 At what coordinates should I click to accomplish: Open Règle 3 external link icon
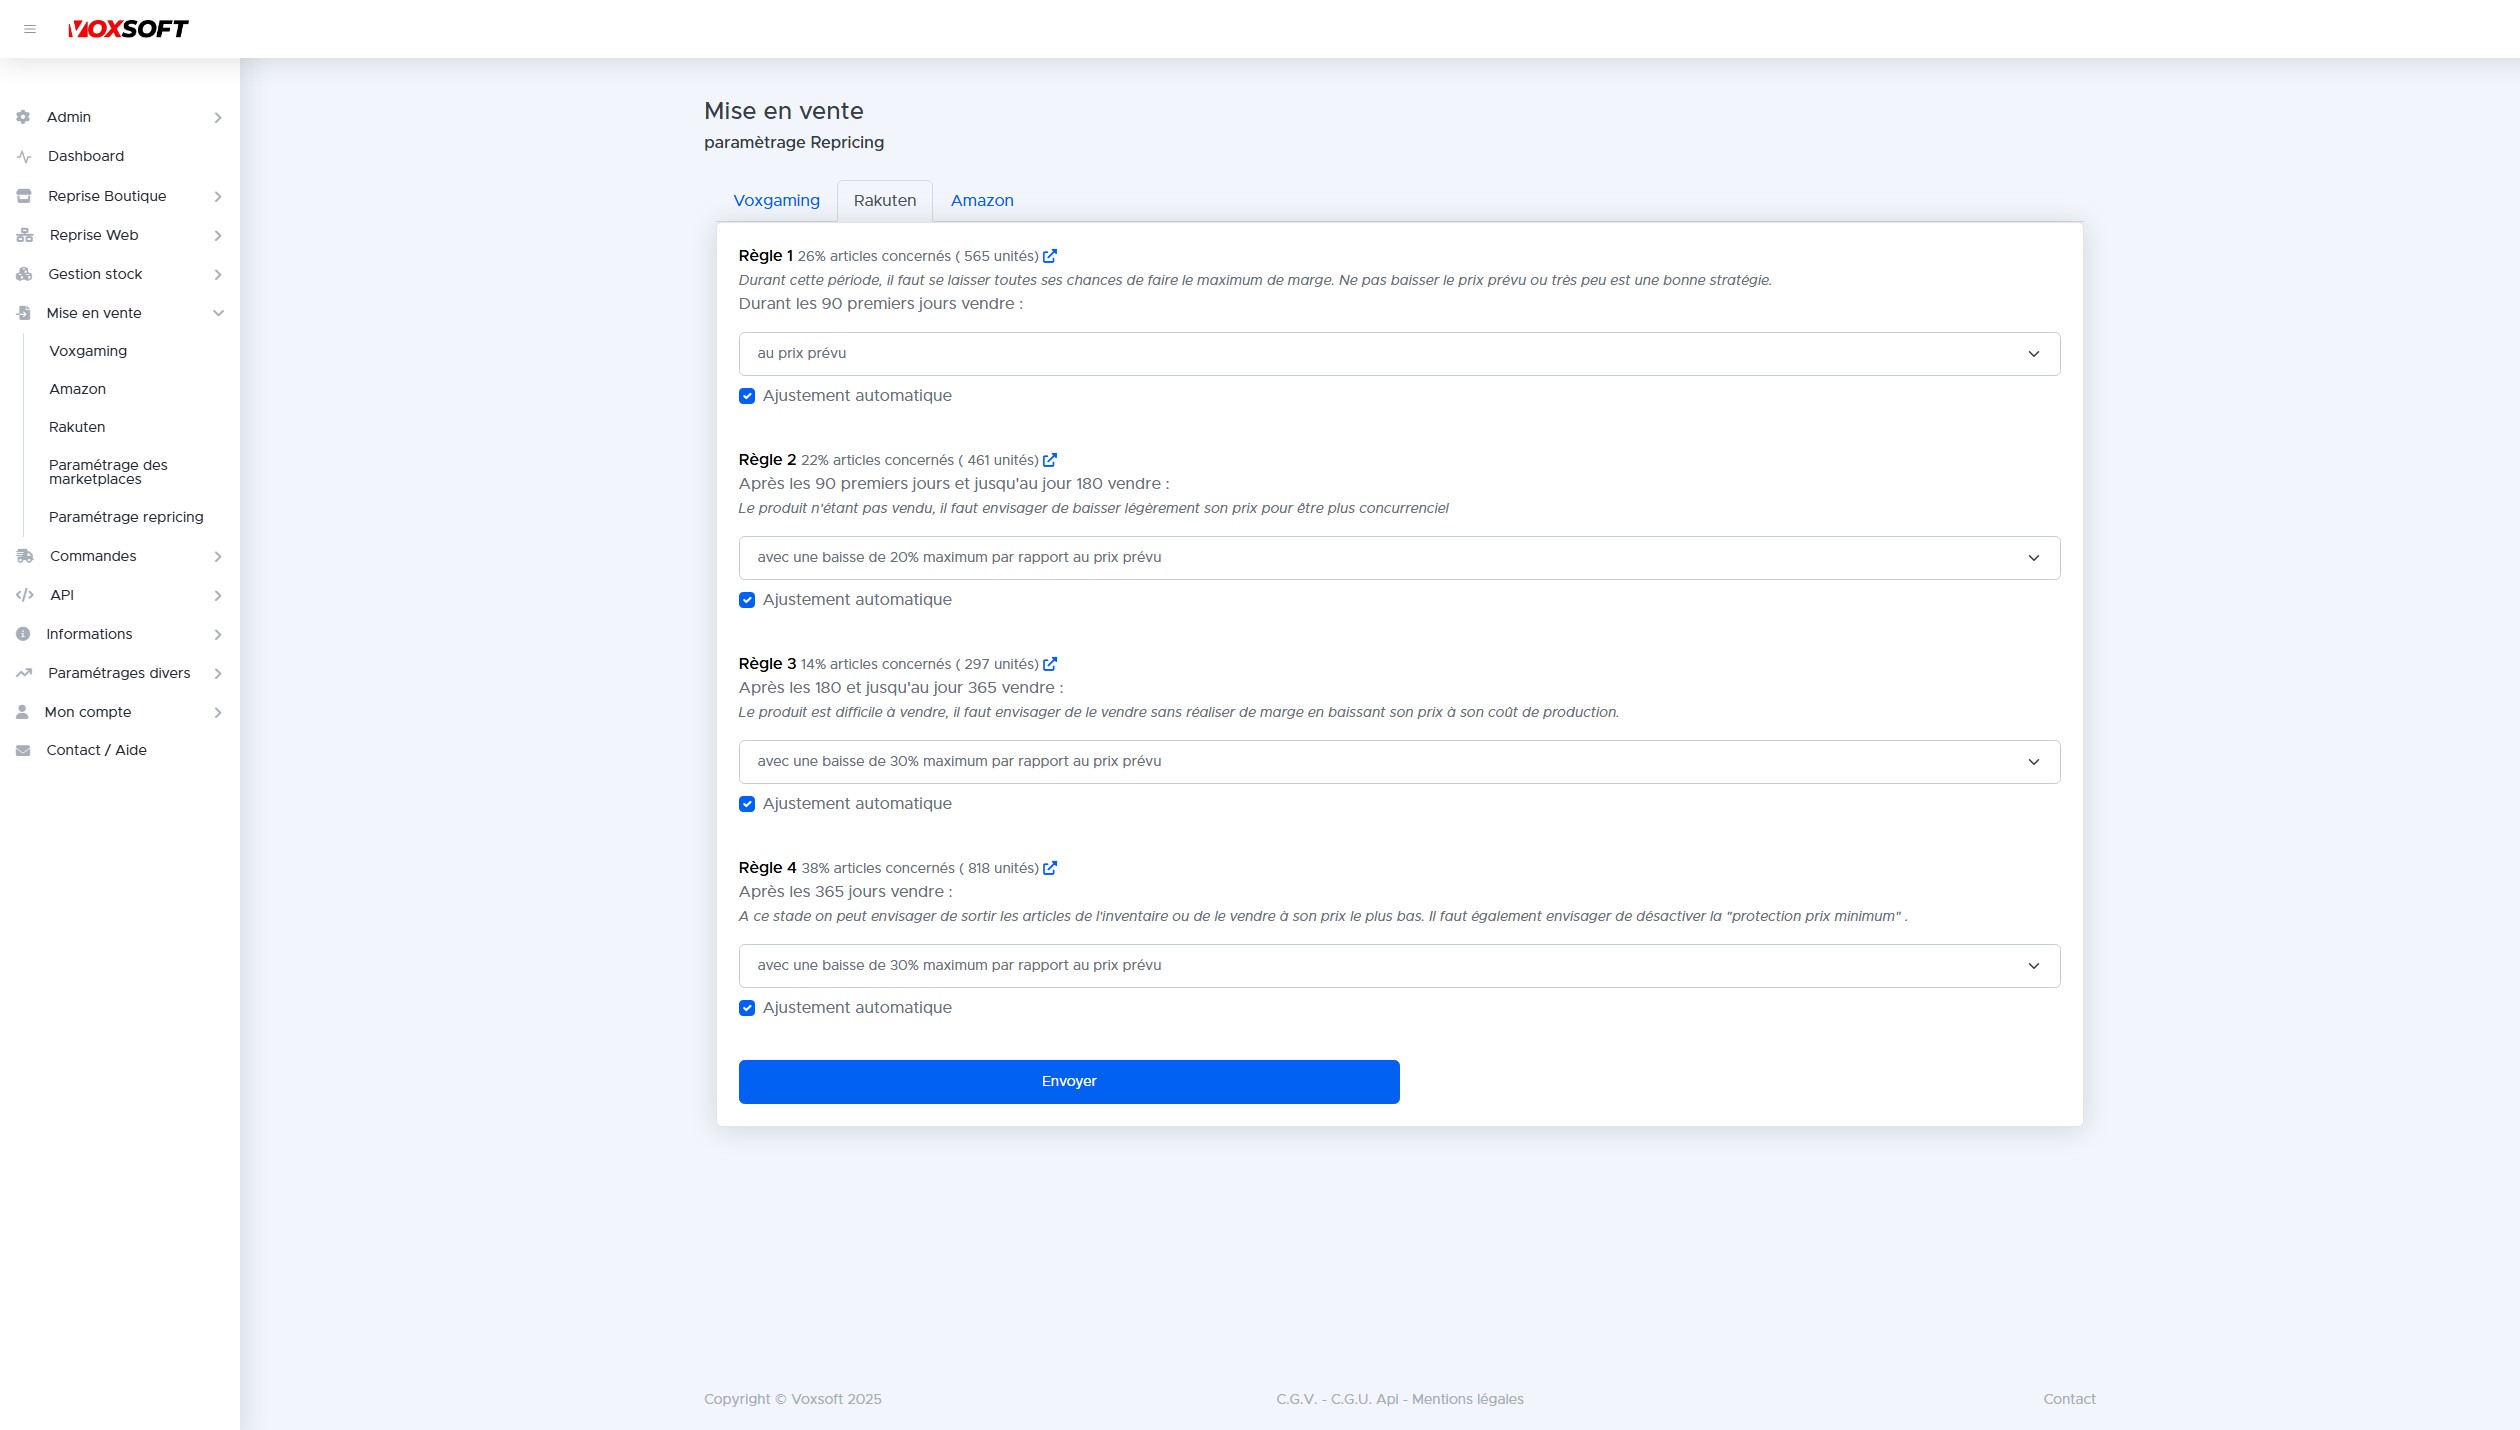pyautogui.click(x=1050, y=664)
